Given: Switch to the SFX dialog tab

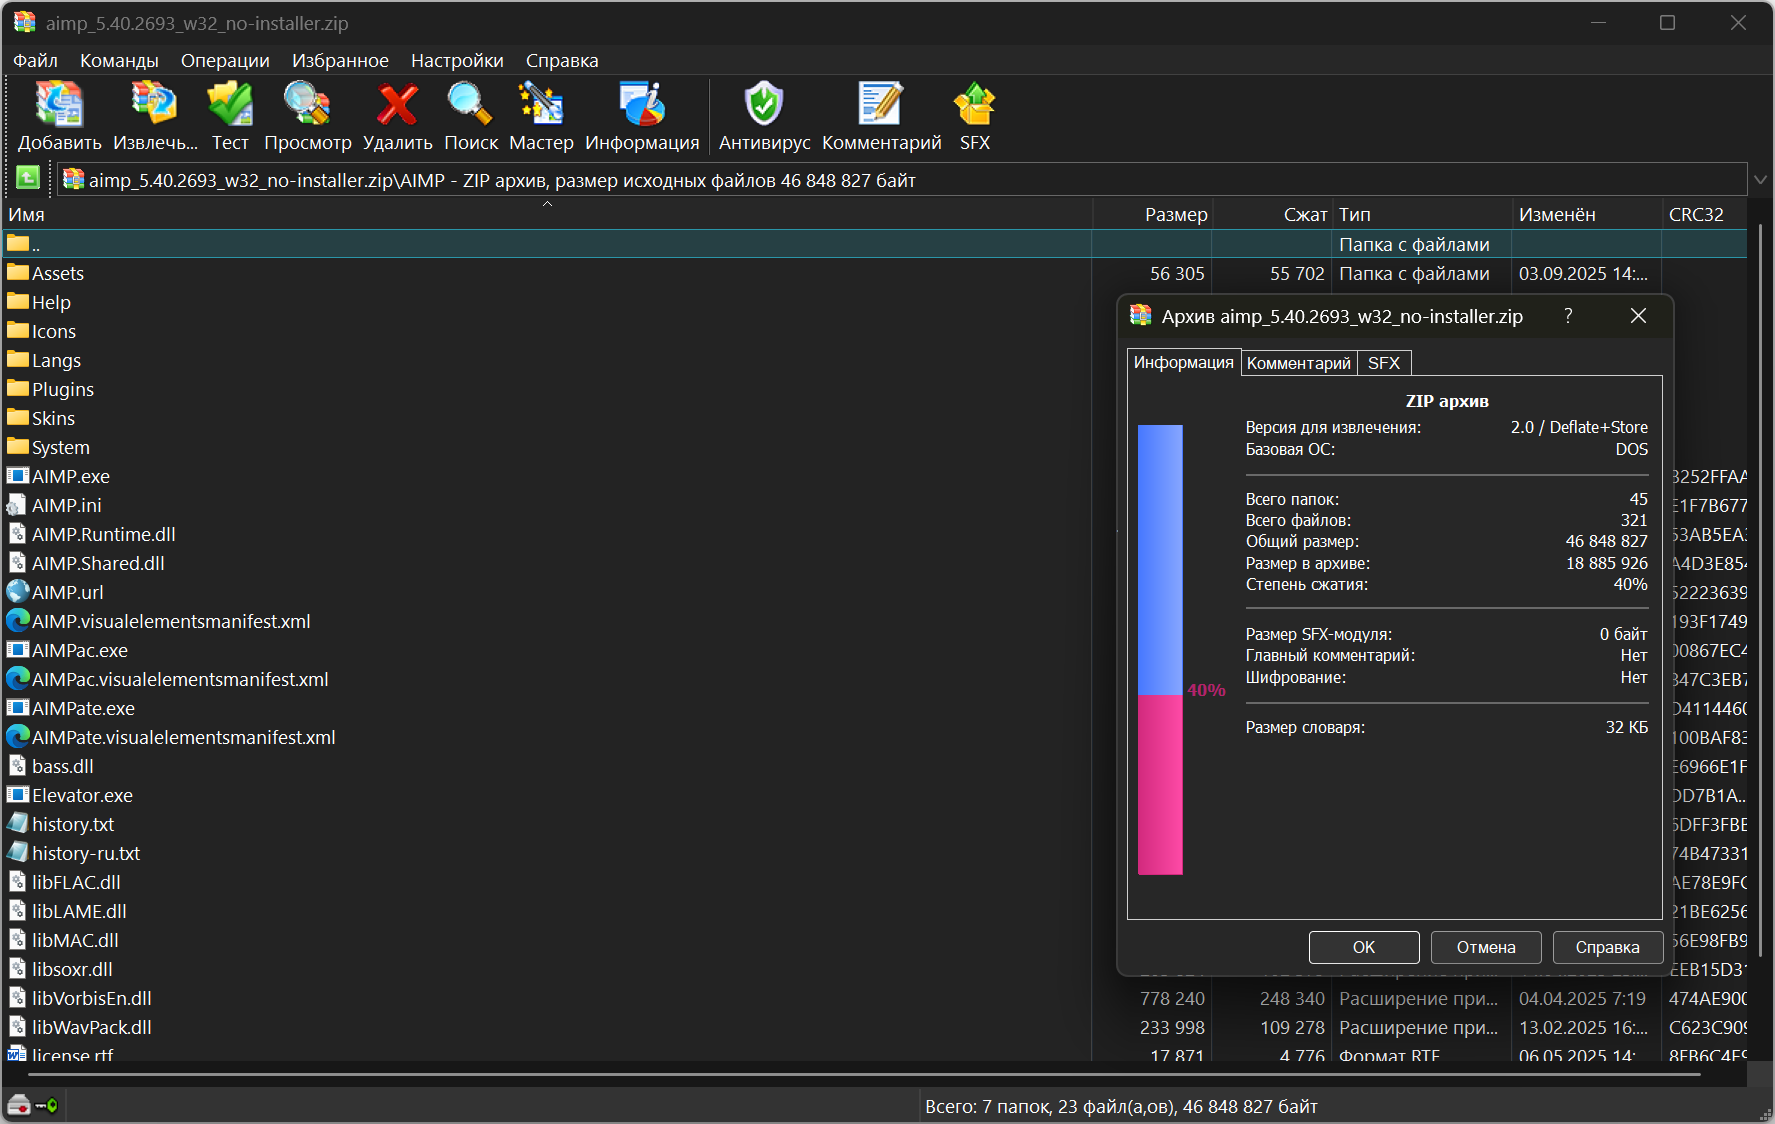Looking at the screenshot, I should (1384, 363).
